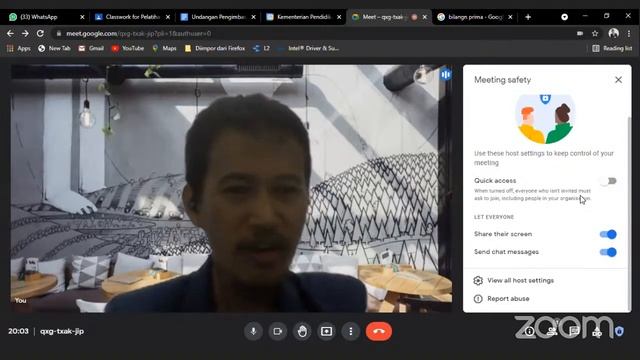Click the meeting code qxg-txak-jip

(62, 331)
